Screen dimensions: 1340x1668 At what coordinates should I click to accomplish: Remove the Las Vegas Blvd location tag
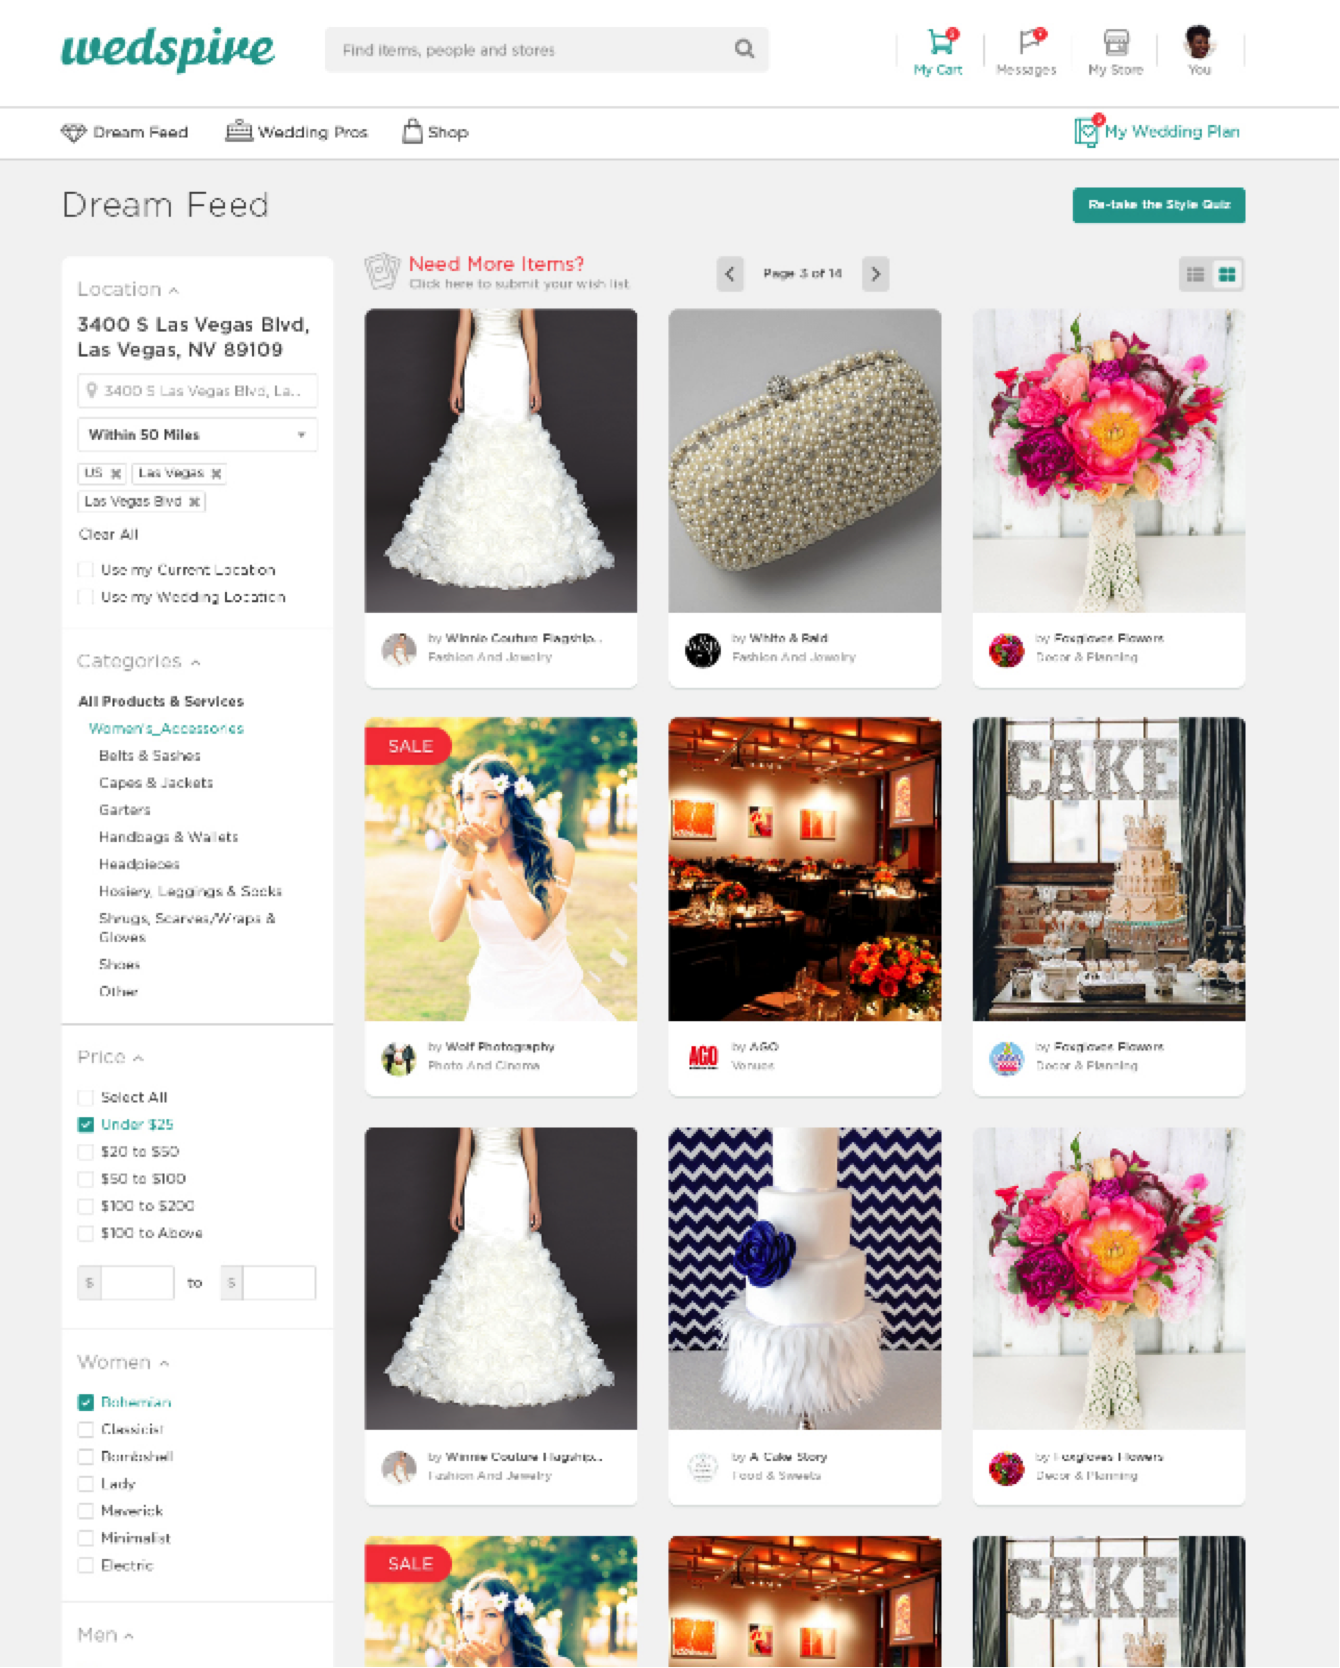(194, 502)
